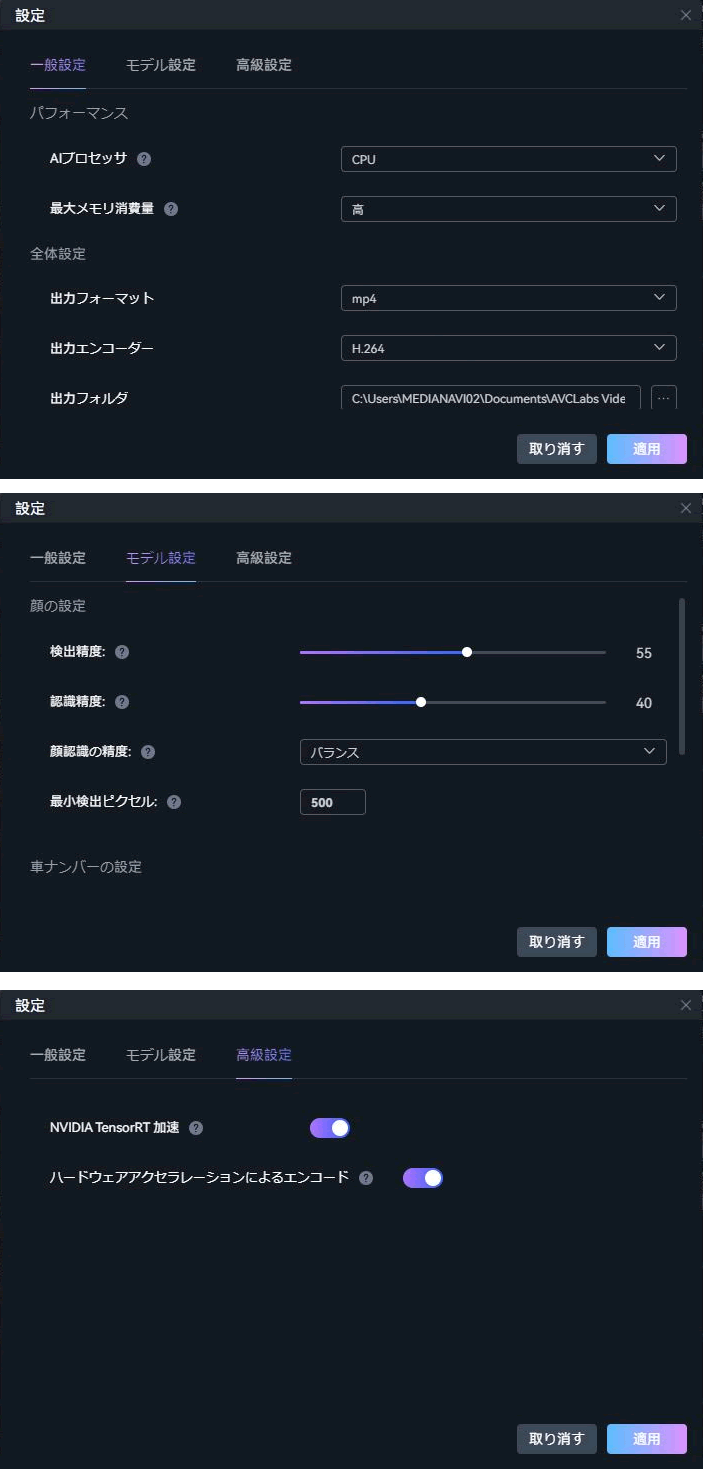The height and width of the screenshot is (1469, 703).
Task: Click the help icon beside 最大メモリ消費量
Action: [171, 209]
